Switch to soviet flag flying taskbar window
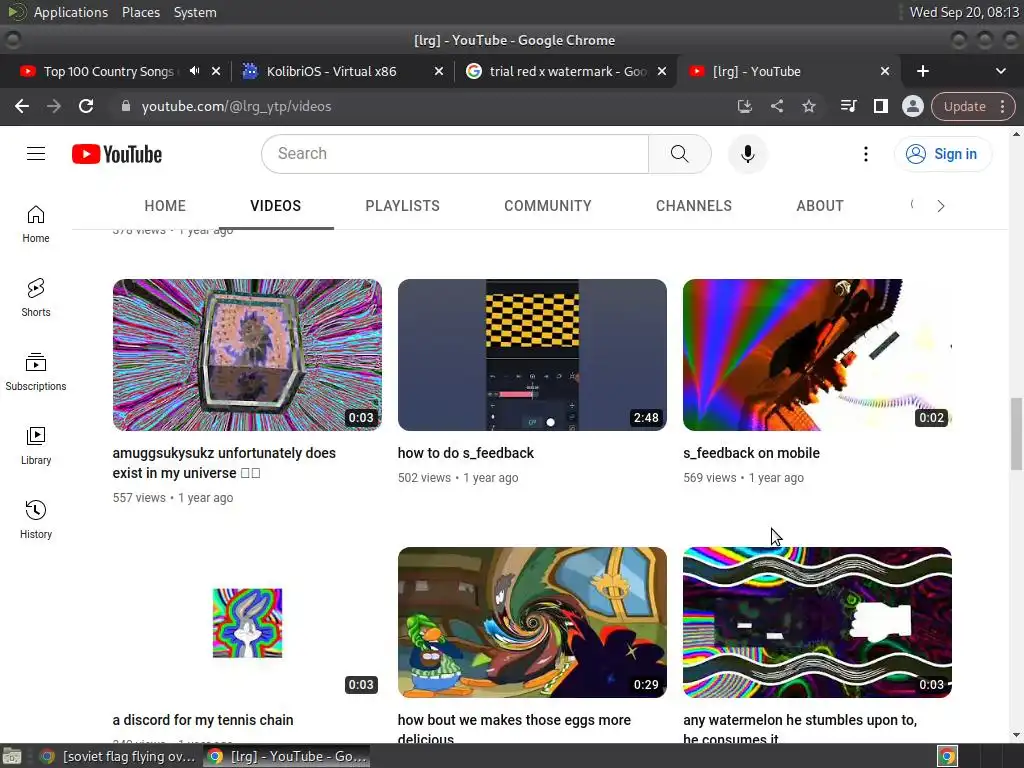The image size is (1024, 768). click(x=118, y=756)
